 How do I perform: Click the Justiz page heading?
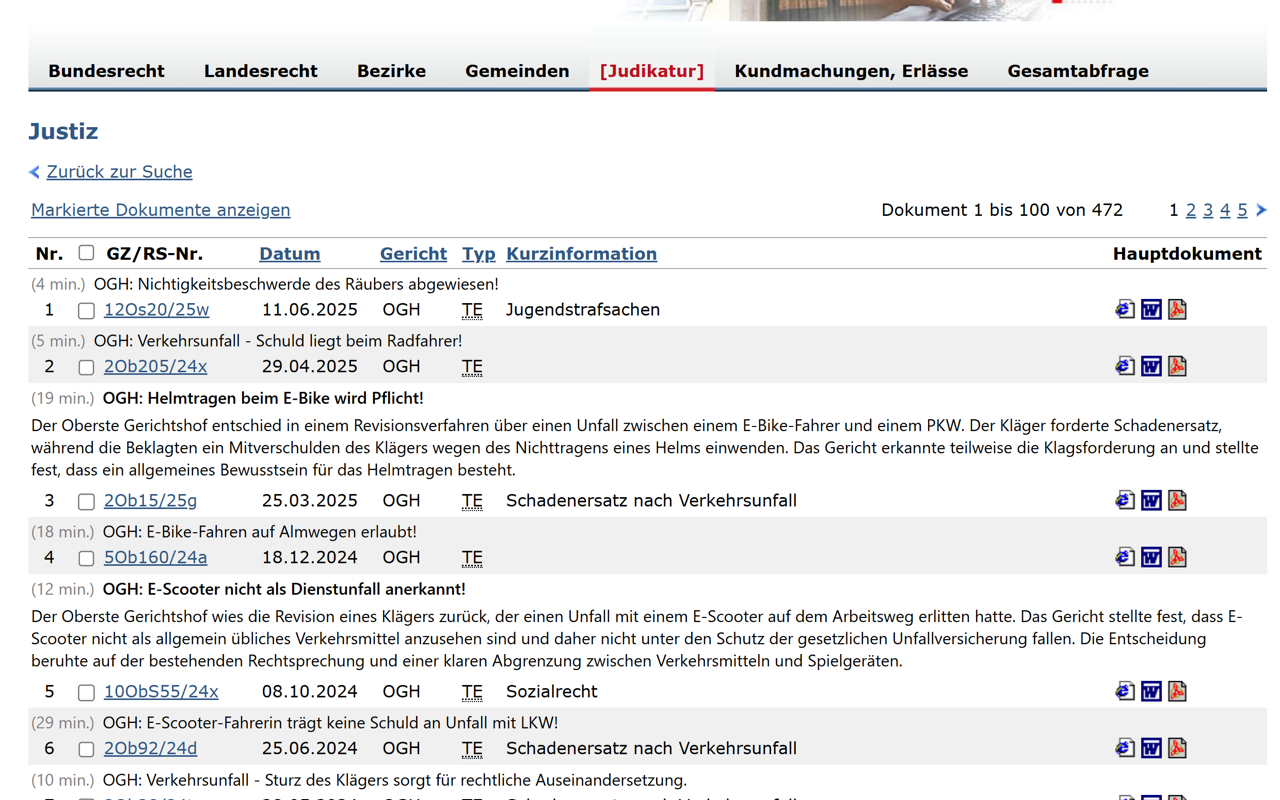coord(63,132)
